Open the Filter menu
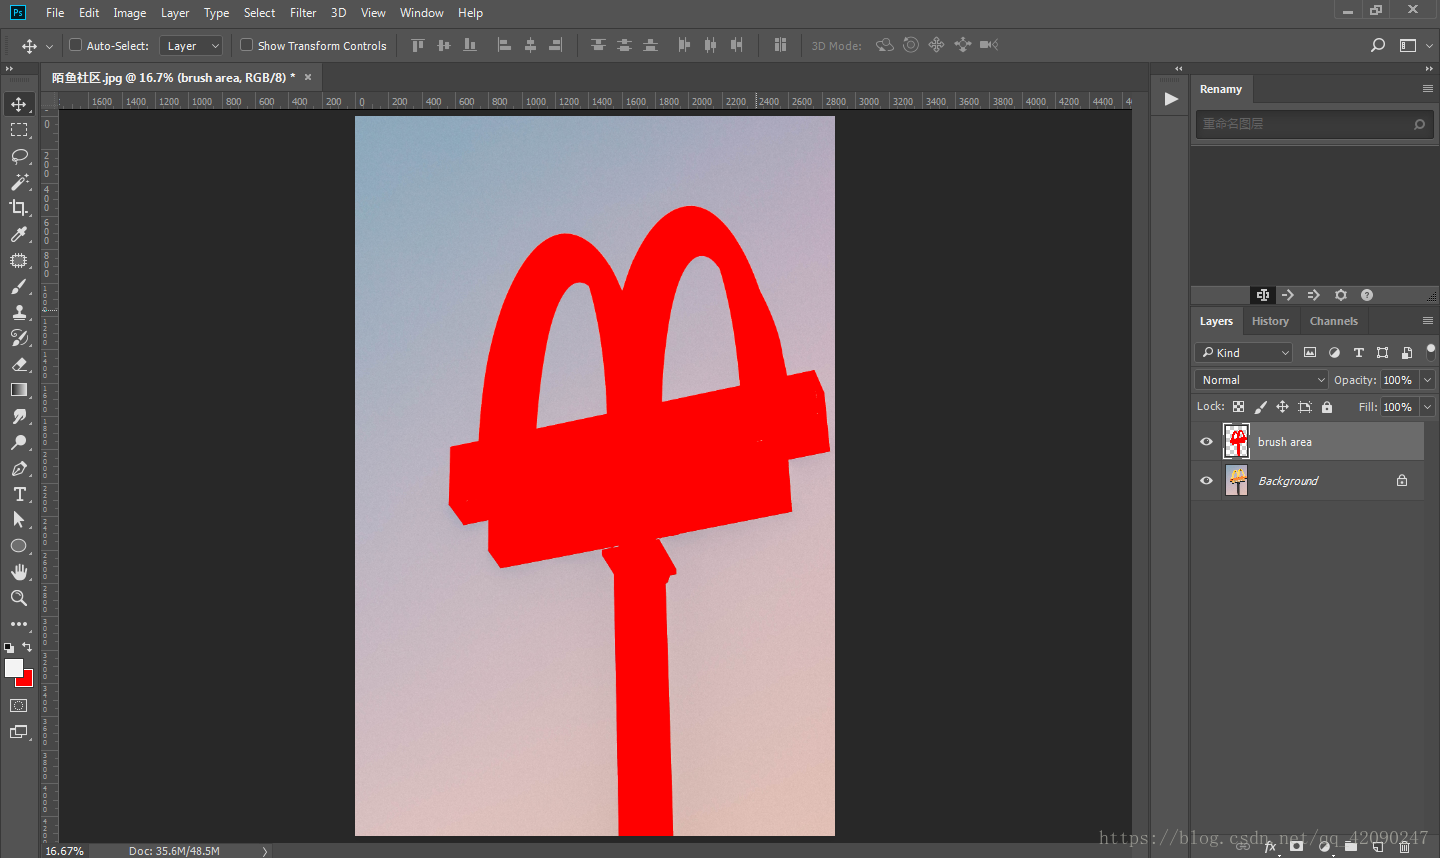This screenshot has height=858, width=1440. pyautogui.click(x=303, y=13)
